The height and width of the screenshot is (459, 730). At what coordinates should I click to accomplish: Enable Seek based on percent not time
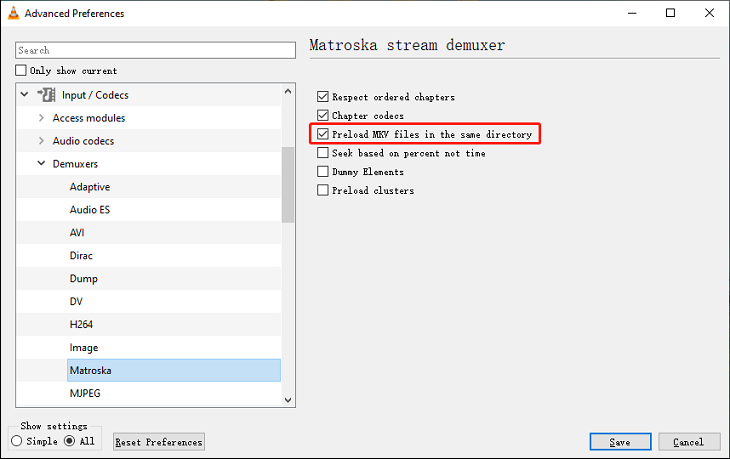coord(323,153)
